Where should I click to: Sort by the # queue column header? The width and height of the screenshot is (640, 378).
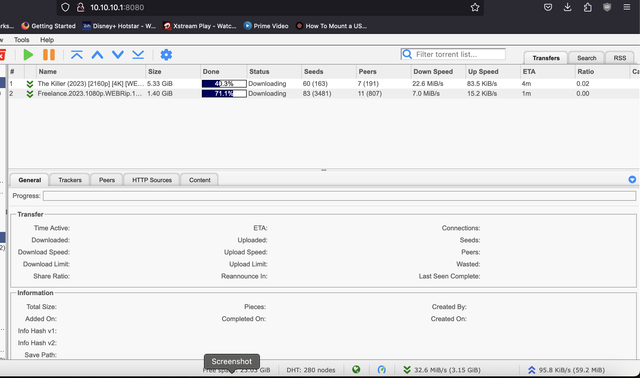coord(16,71)
